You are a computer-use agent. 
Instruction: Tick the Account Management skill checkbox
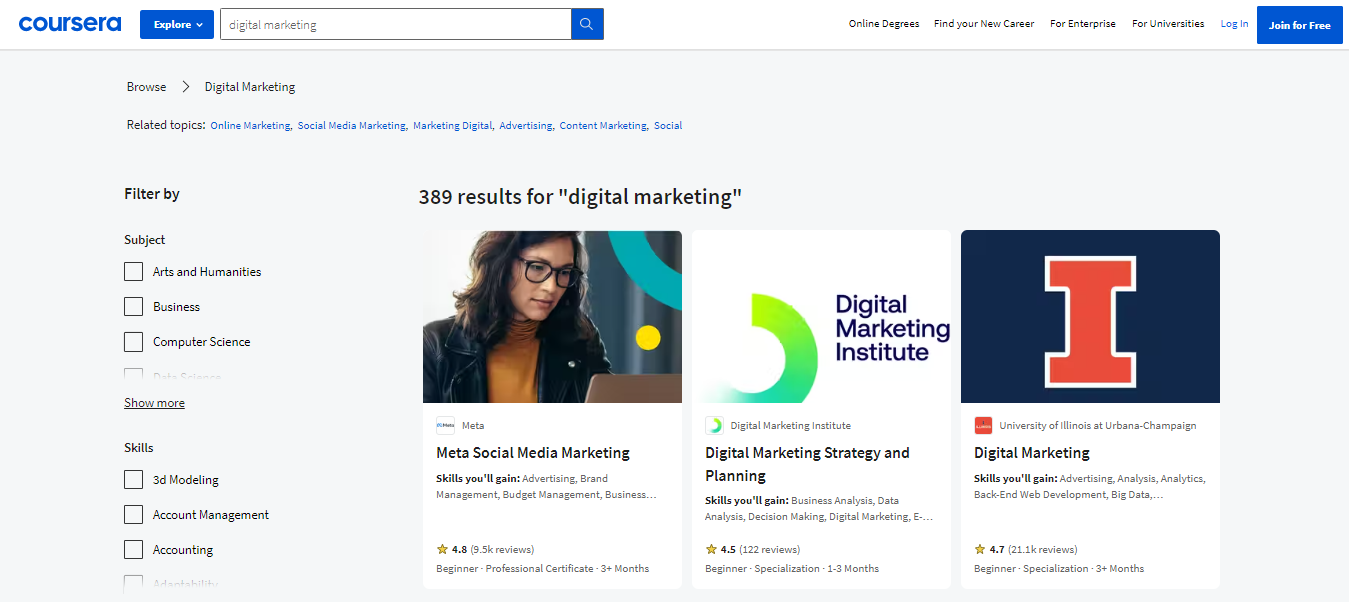tap(134, 515)
